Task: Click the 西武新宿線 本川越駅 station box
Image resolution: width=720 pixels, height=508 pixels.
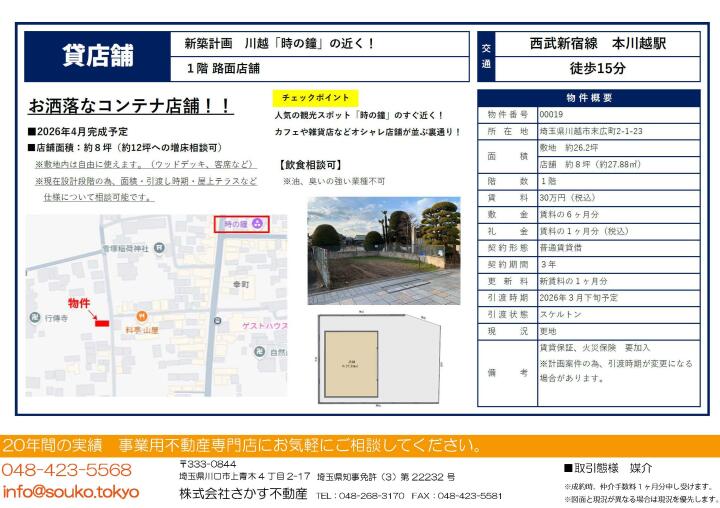Action: pyautogui.click(x=598, y=44)
